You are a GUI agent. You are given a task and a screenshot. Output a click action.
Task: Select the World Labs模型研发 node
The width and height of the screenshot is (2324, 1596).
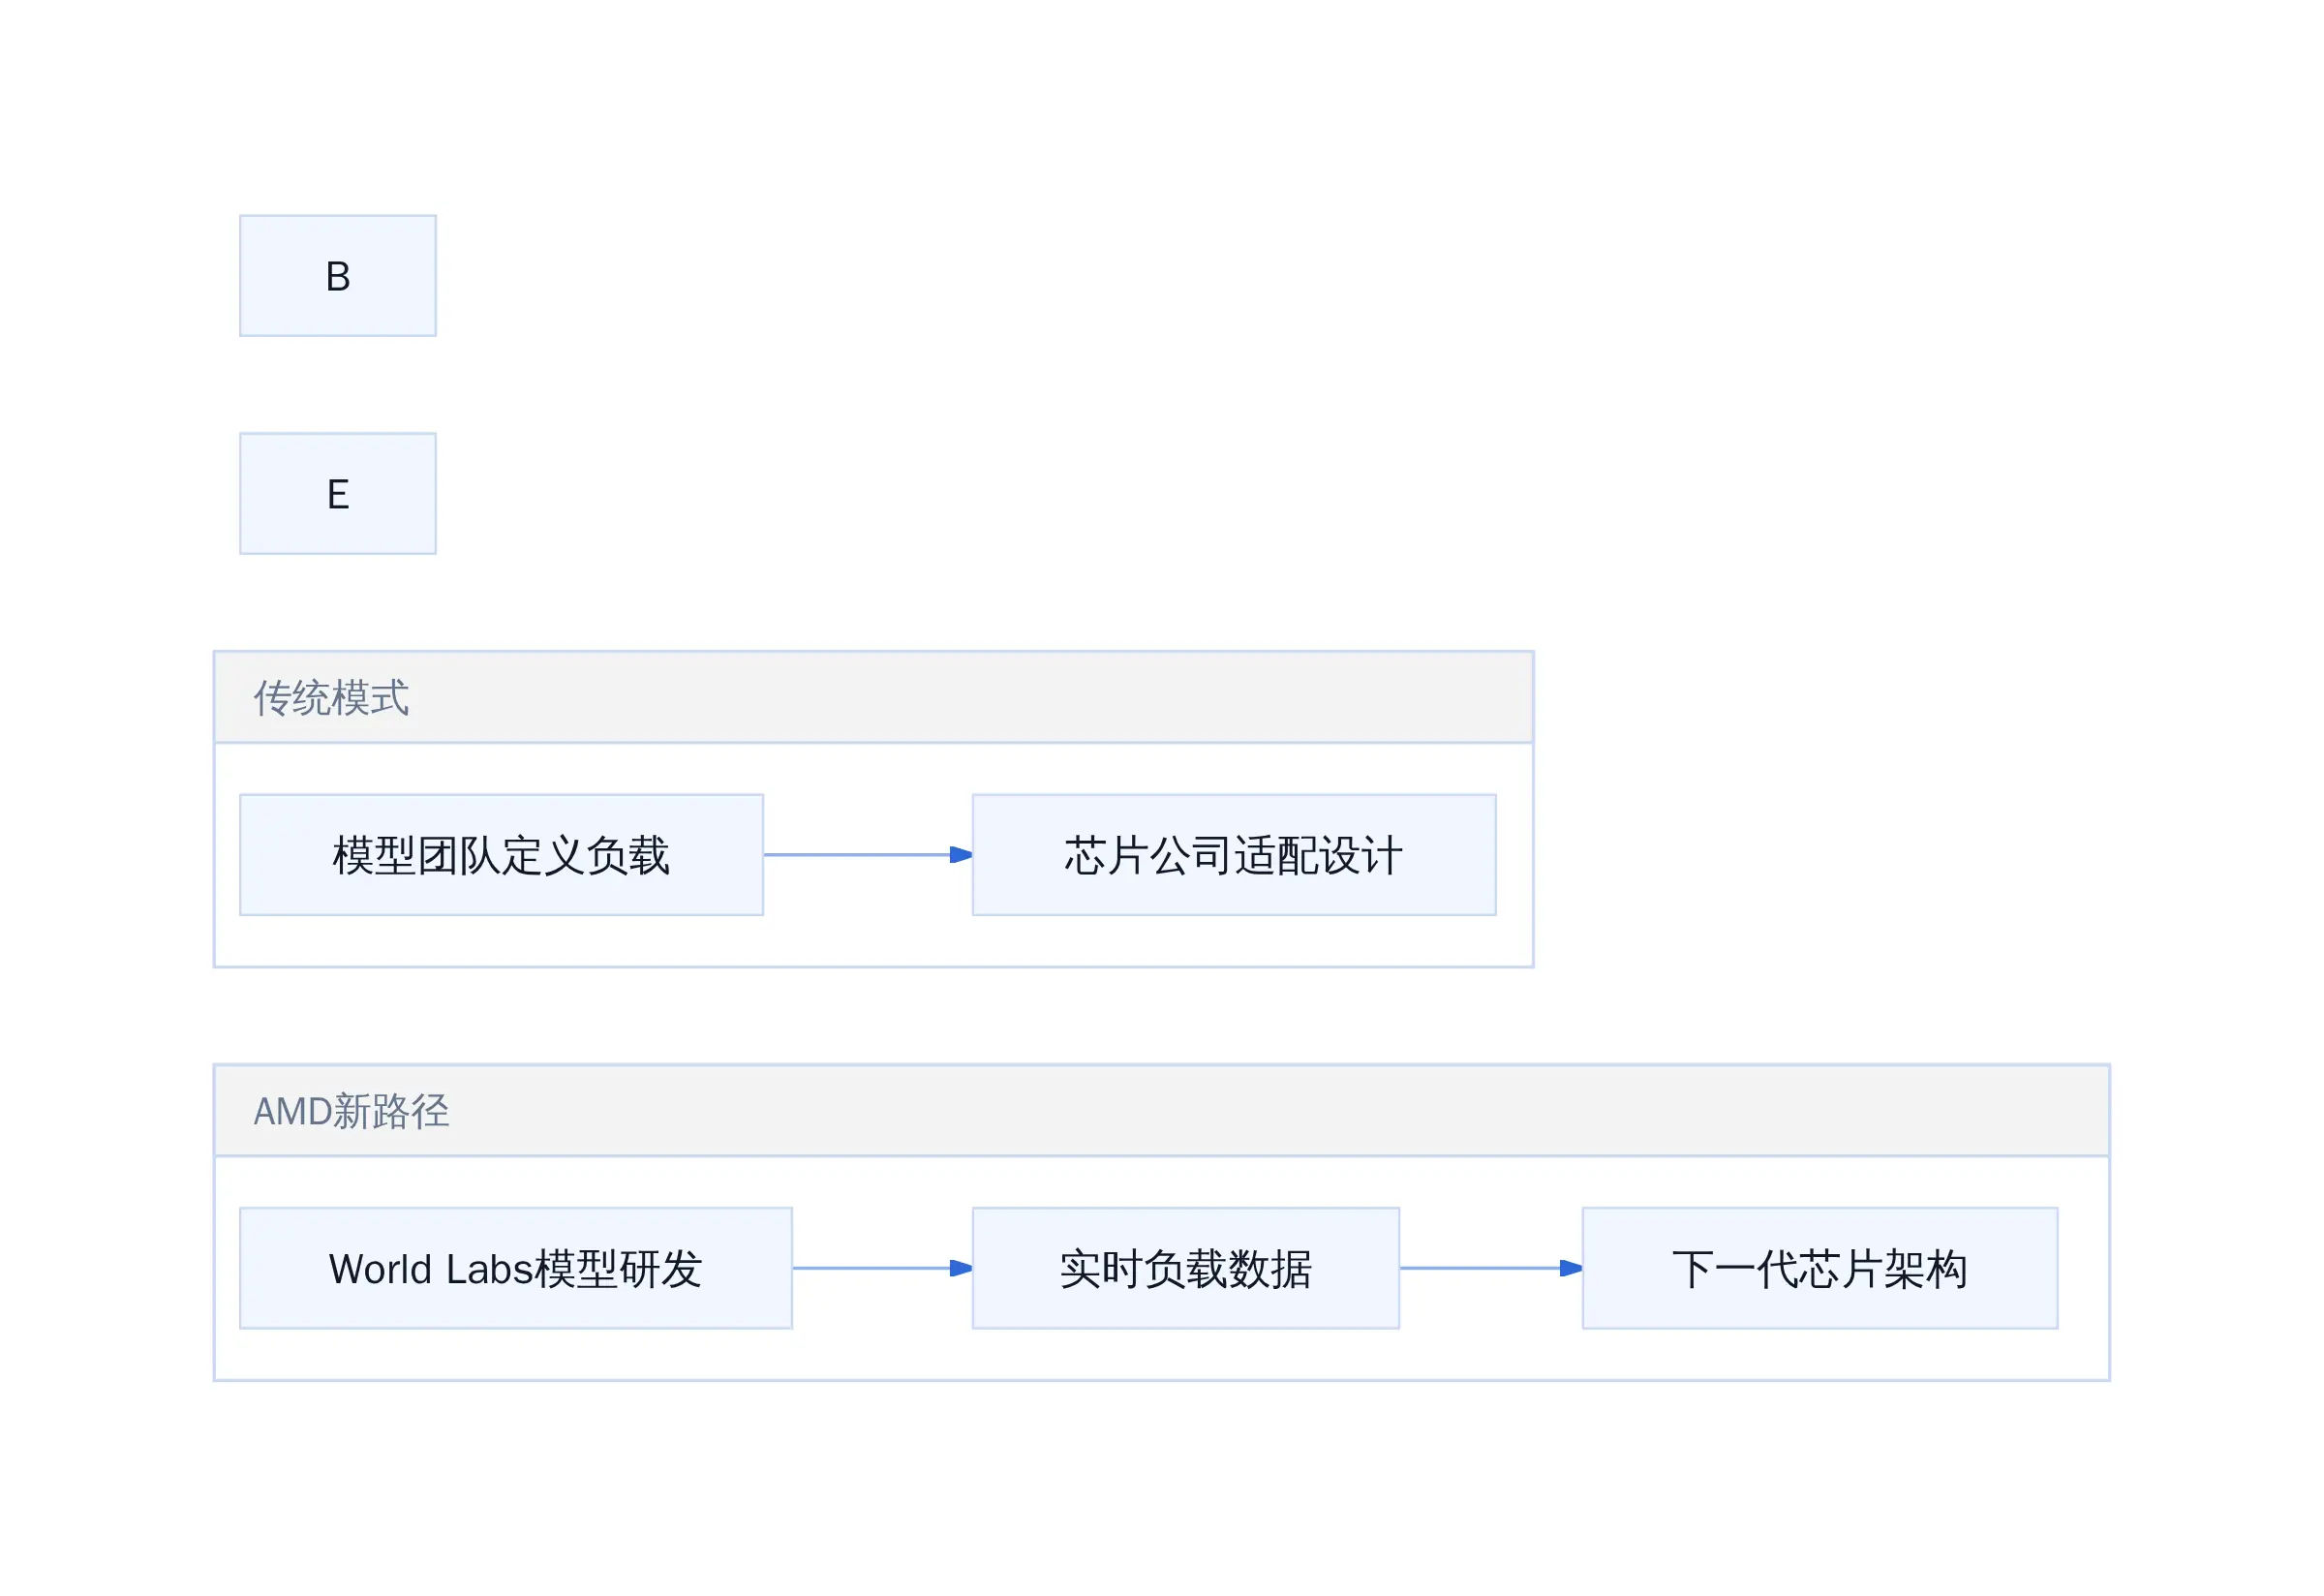pyautogui.click(x=516, y=1270)
